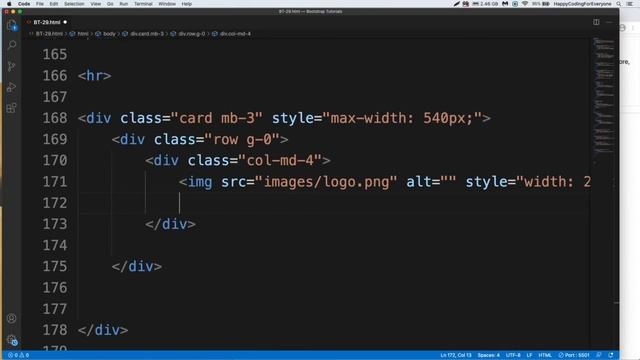
Task: Click "card mb-3" class value
Action: pyautogui.click(x=216, y=118)
